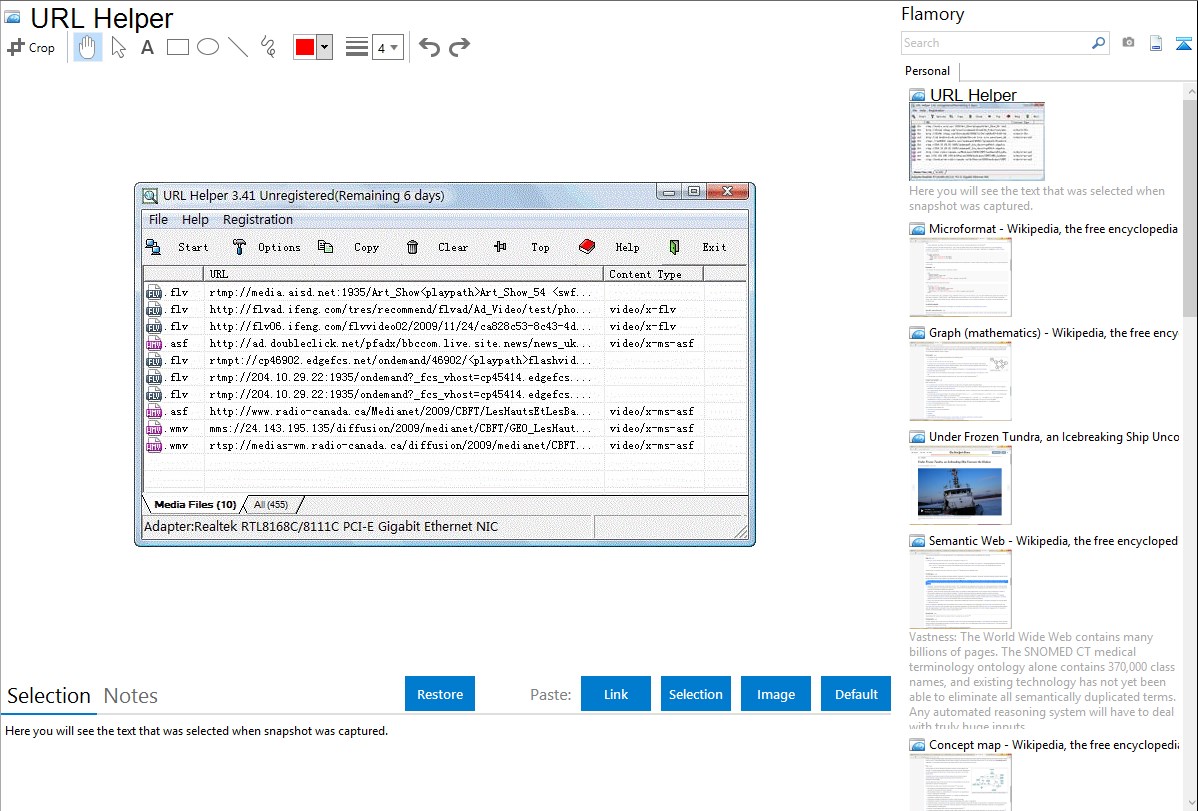This screenshot has width=1198, height=811.
Task: Paste as Link button
Action: [616, 694]
